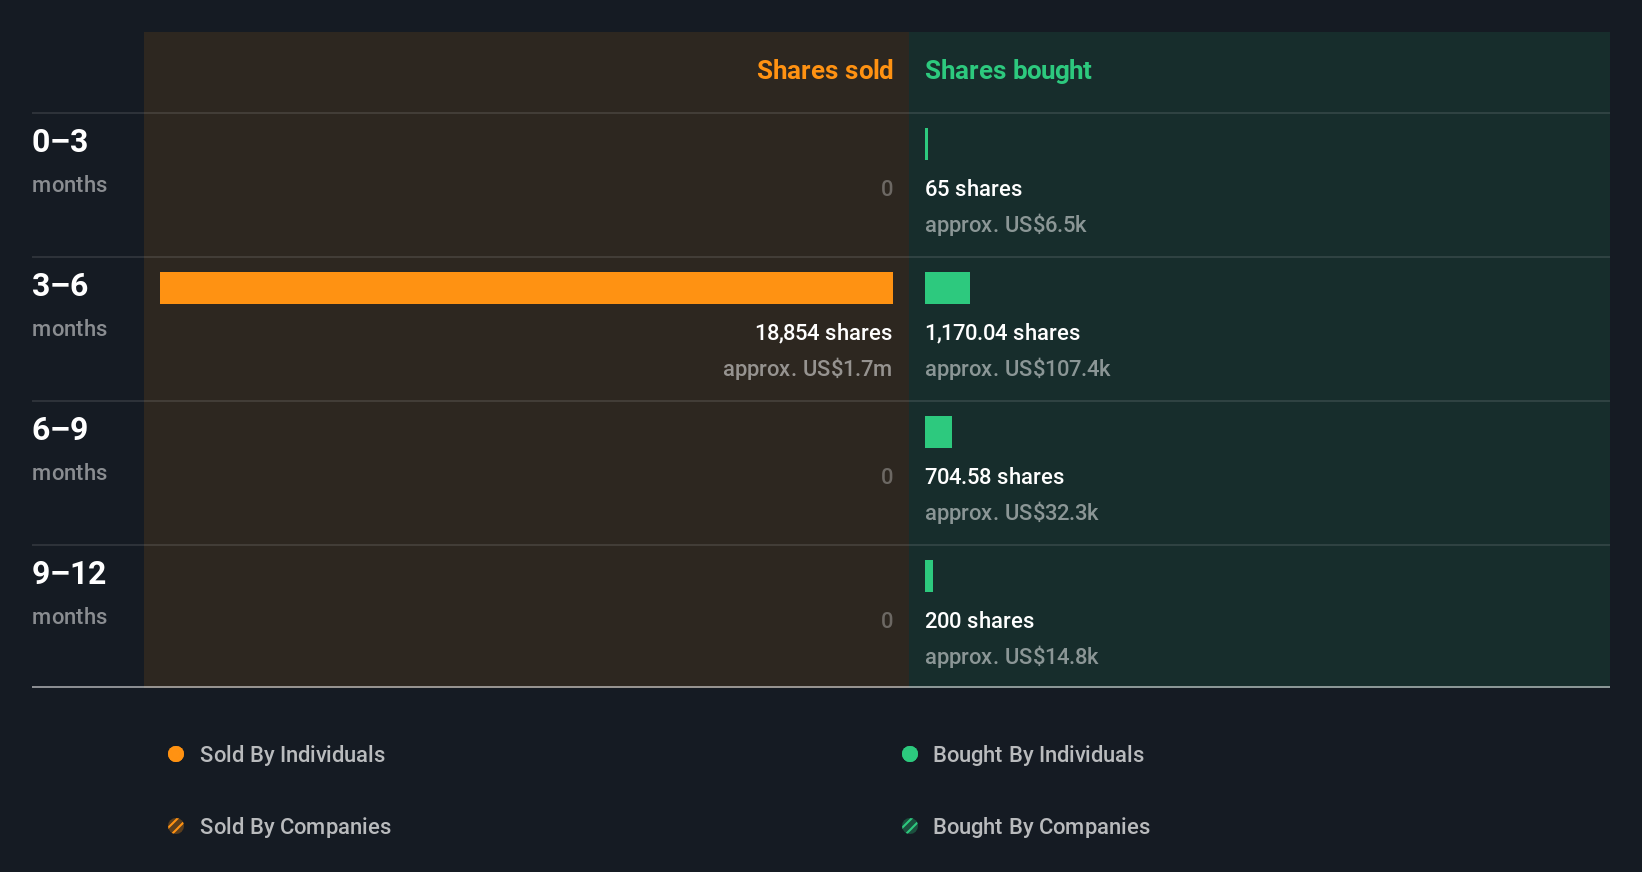Click the thin green 65 shares bar
The image size is (1642, 872).
tap(927, 144)
